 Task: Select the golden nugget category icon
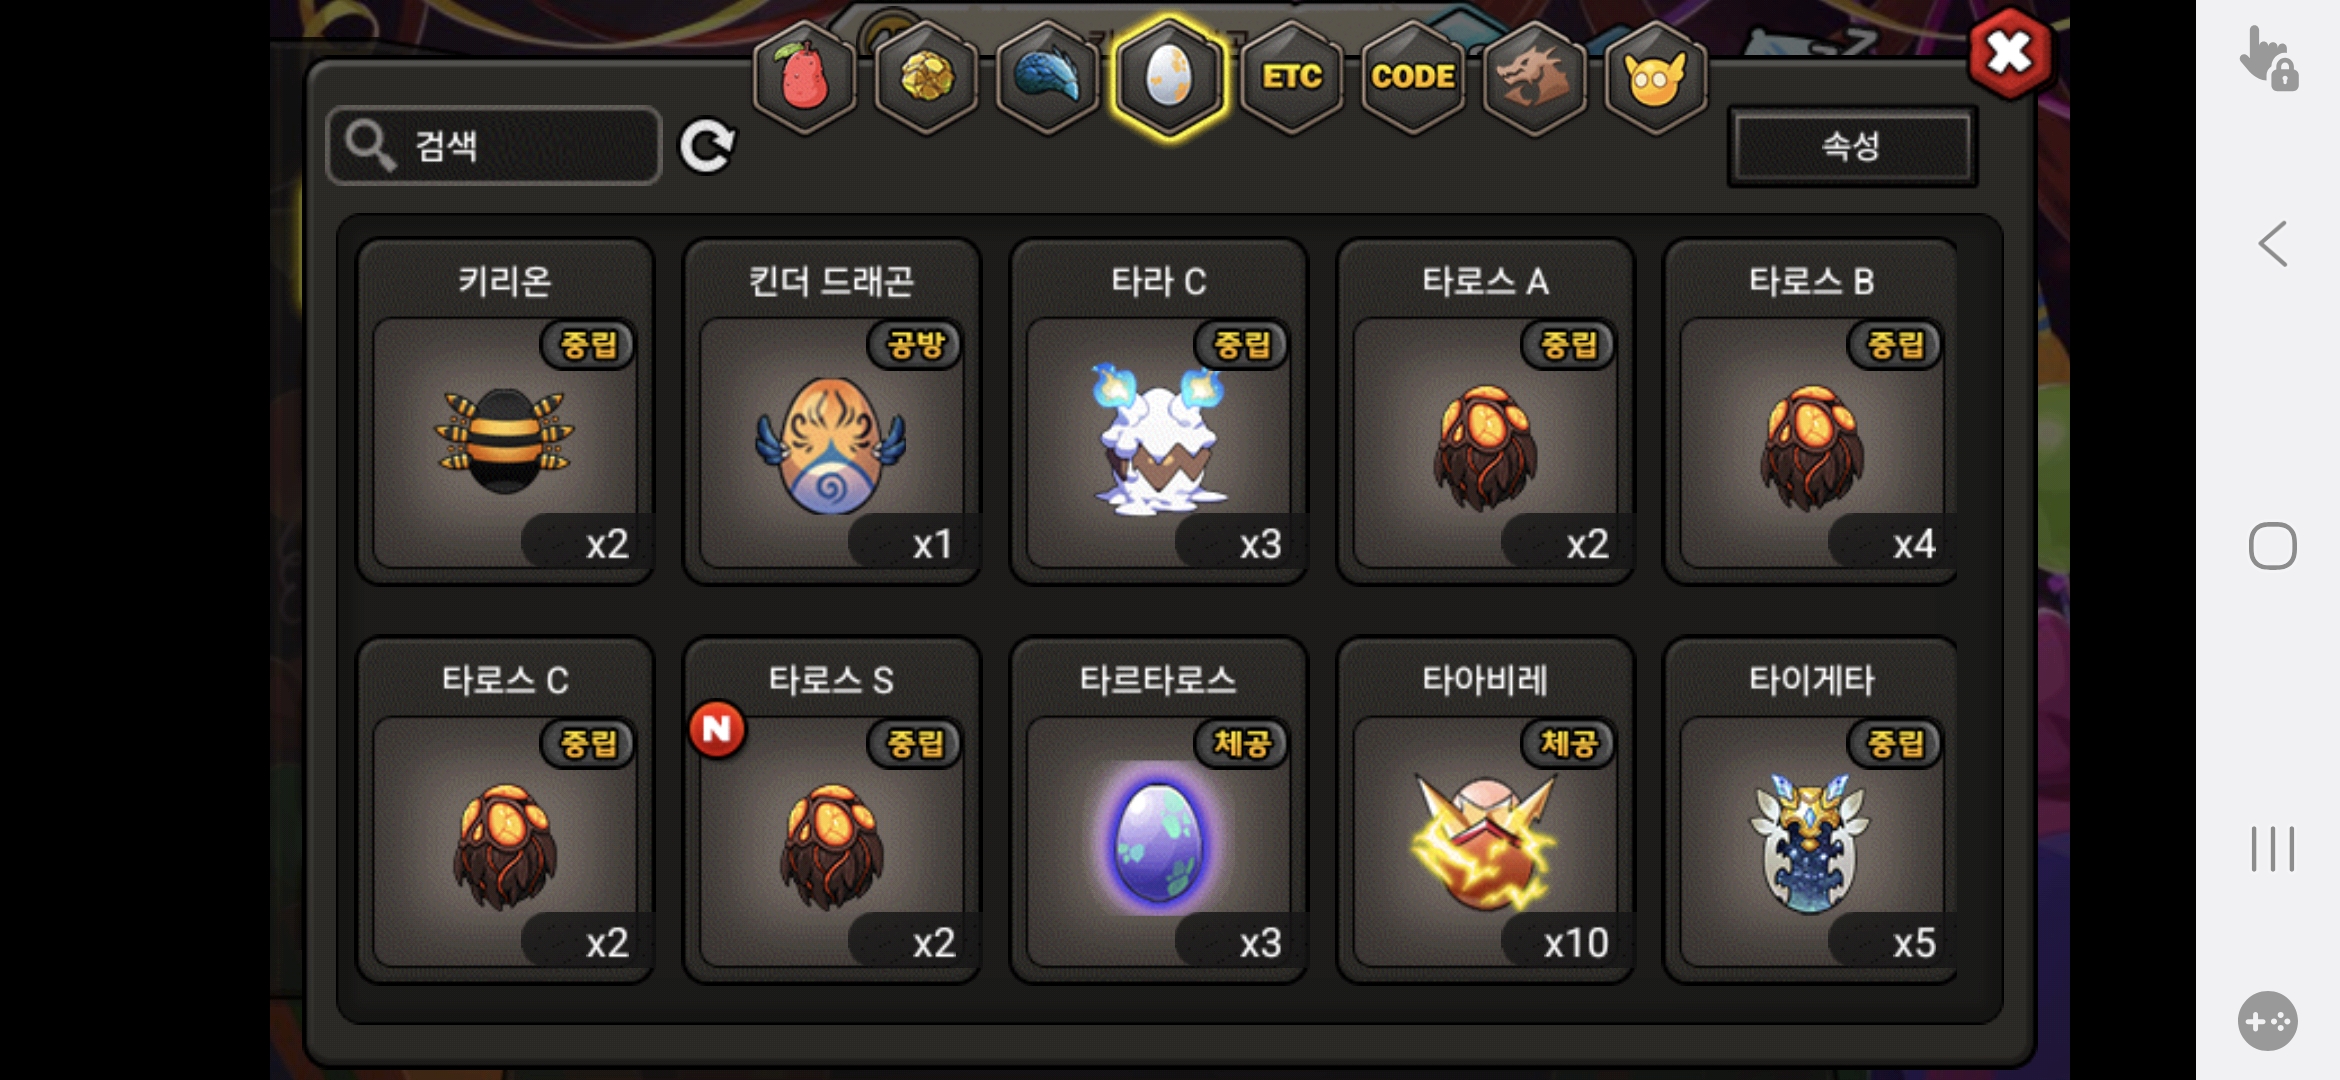(927, 78)
